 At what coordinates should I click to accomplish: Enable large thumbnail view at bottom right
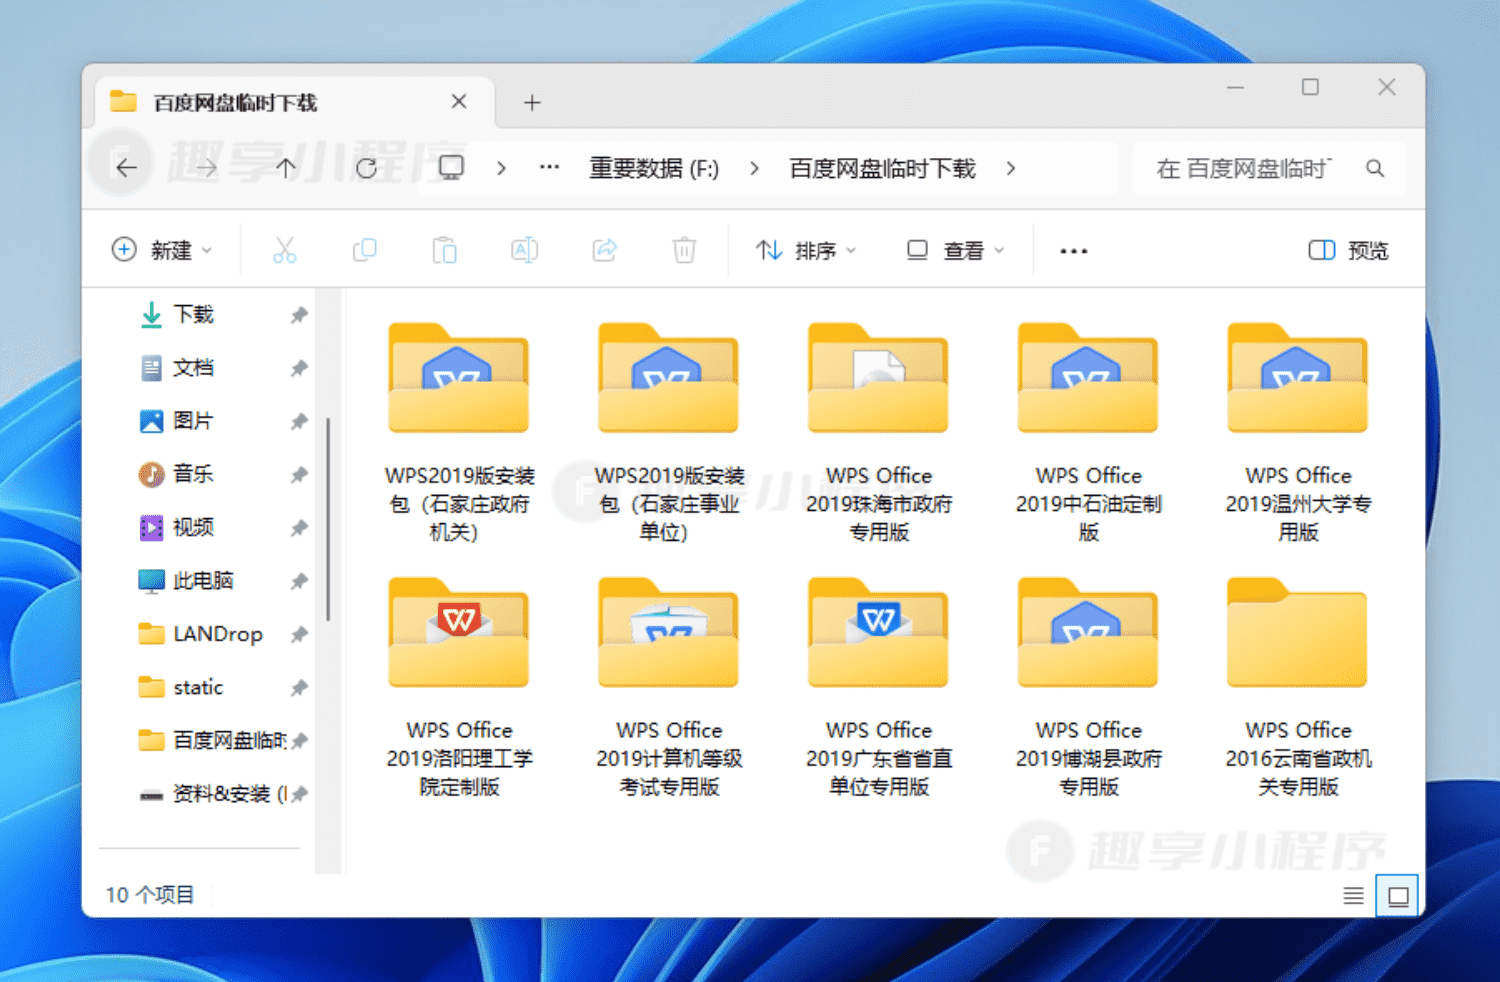point(1397,895)
